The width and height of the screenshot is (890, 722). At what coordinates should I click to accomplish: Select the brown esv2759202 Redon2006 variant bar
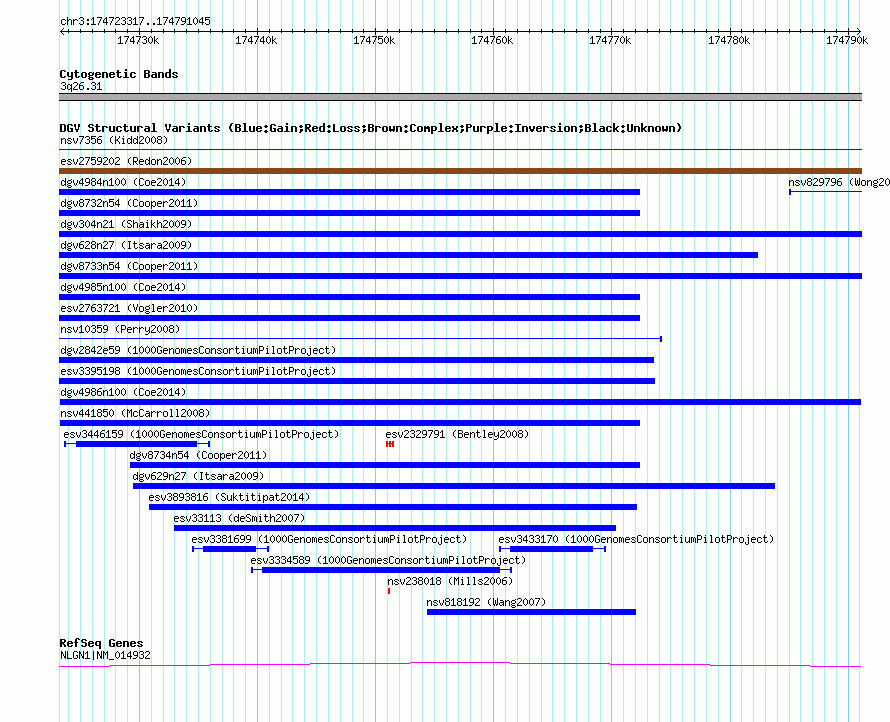tap(460, 171)
